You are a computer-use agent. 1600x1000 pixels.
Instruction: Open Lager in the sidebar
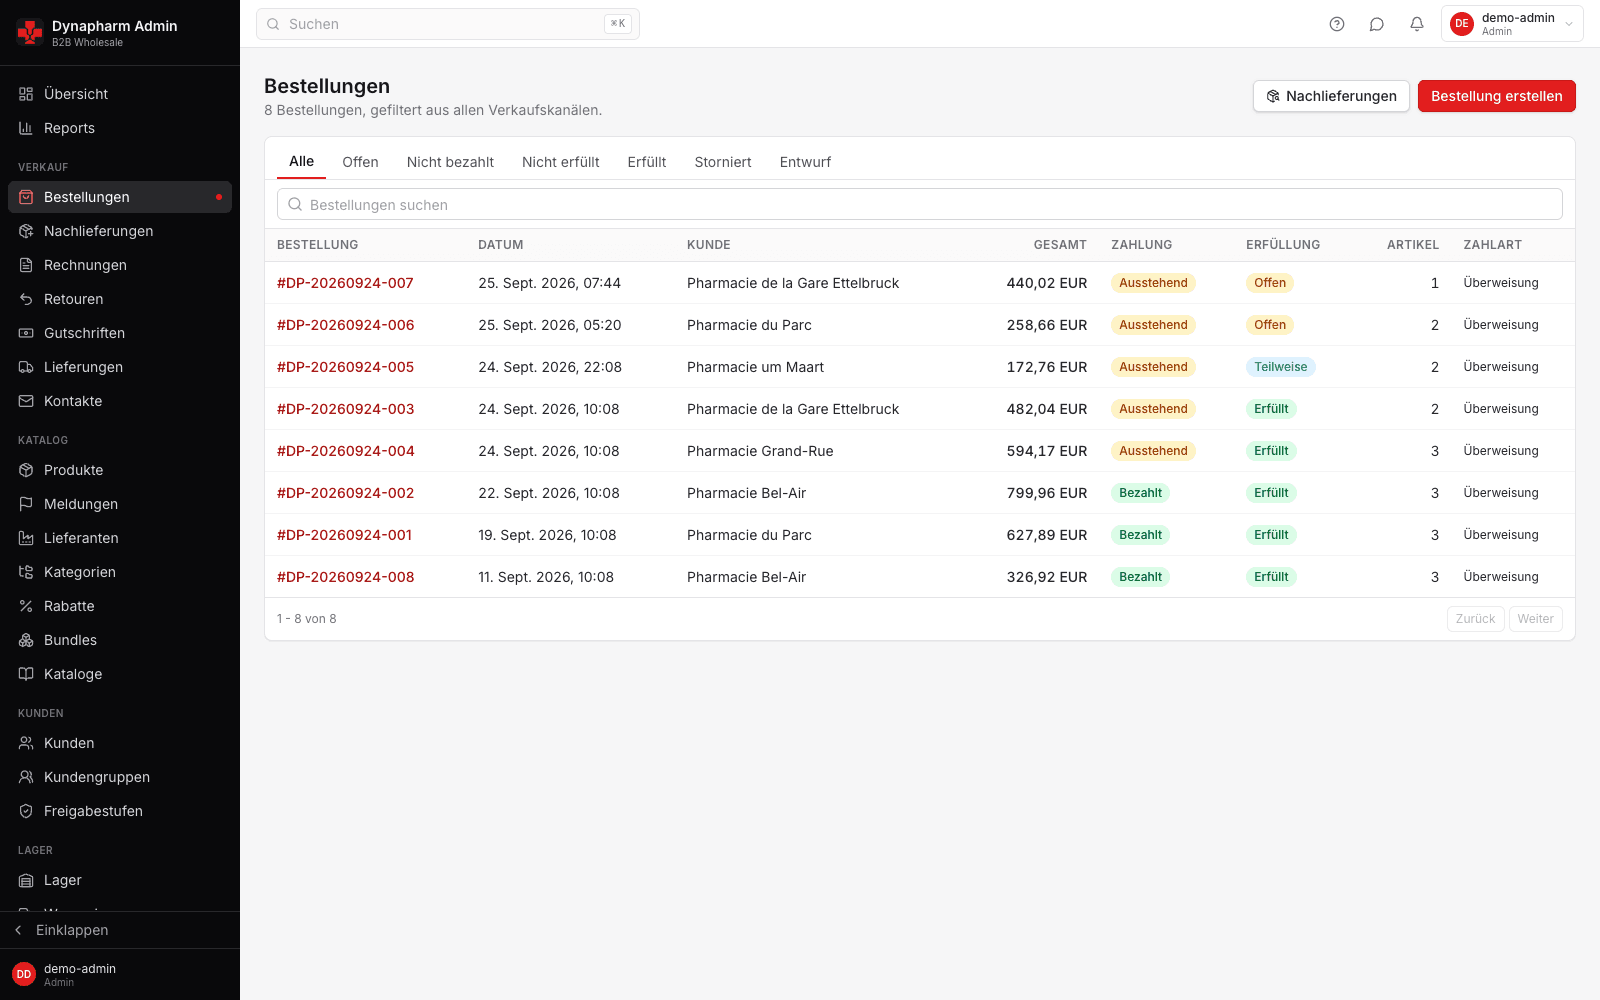[120, 880]
